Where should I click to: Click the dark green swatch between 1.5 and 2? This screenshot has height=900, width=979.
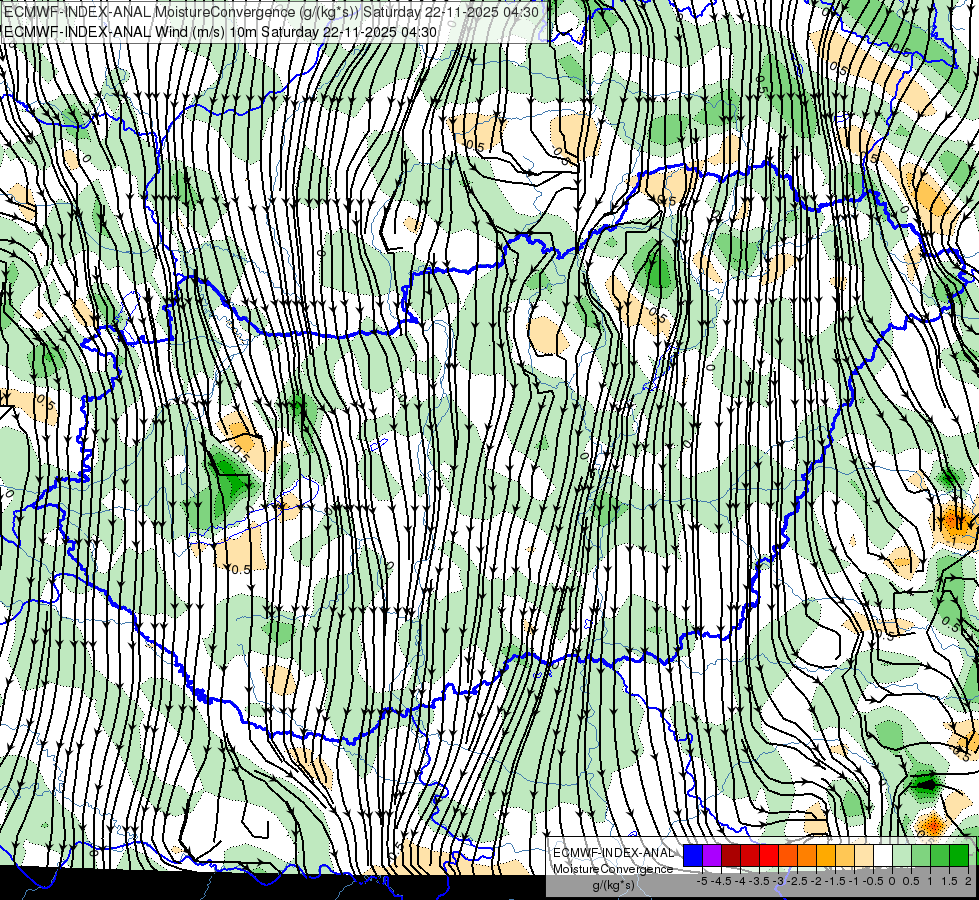coord(959,855)
